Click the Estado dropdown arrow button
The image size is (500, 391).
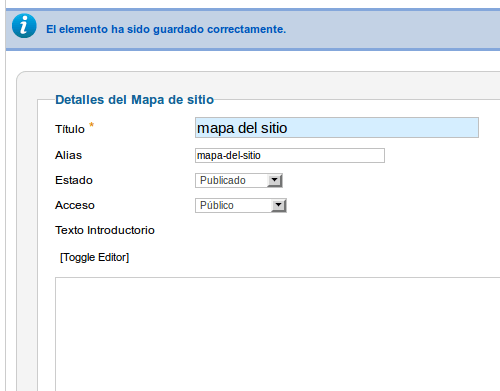tap(275, 180)
